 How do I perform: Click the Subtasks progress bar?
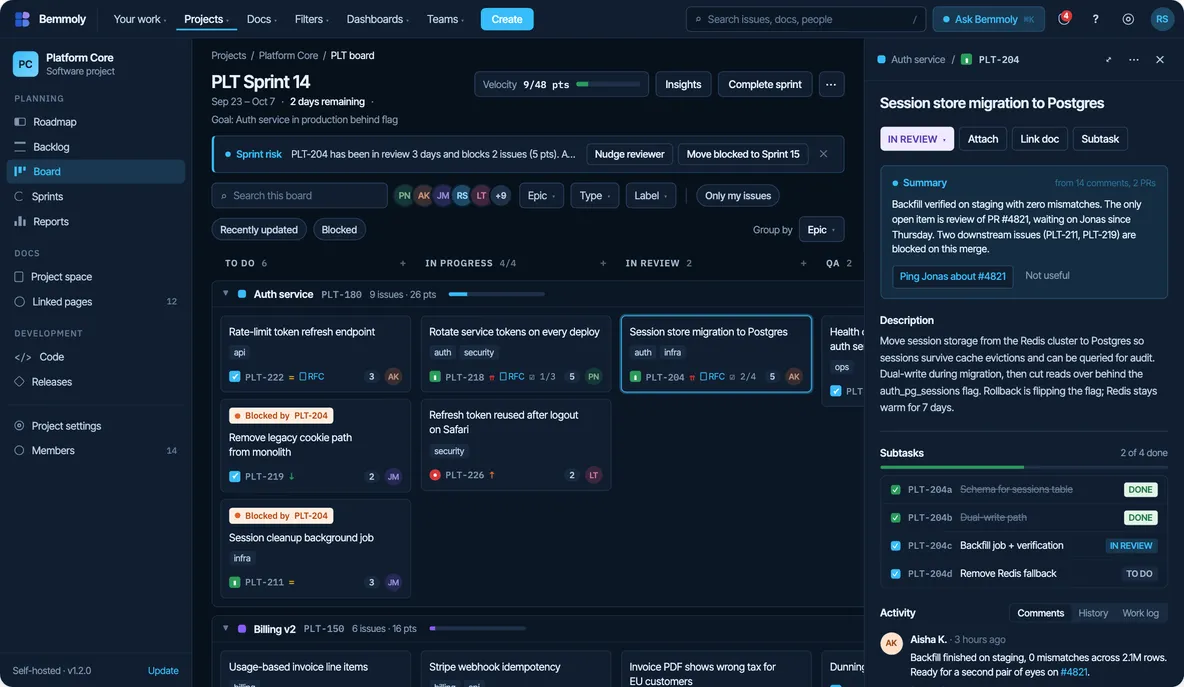[x=1023, y=467]
